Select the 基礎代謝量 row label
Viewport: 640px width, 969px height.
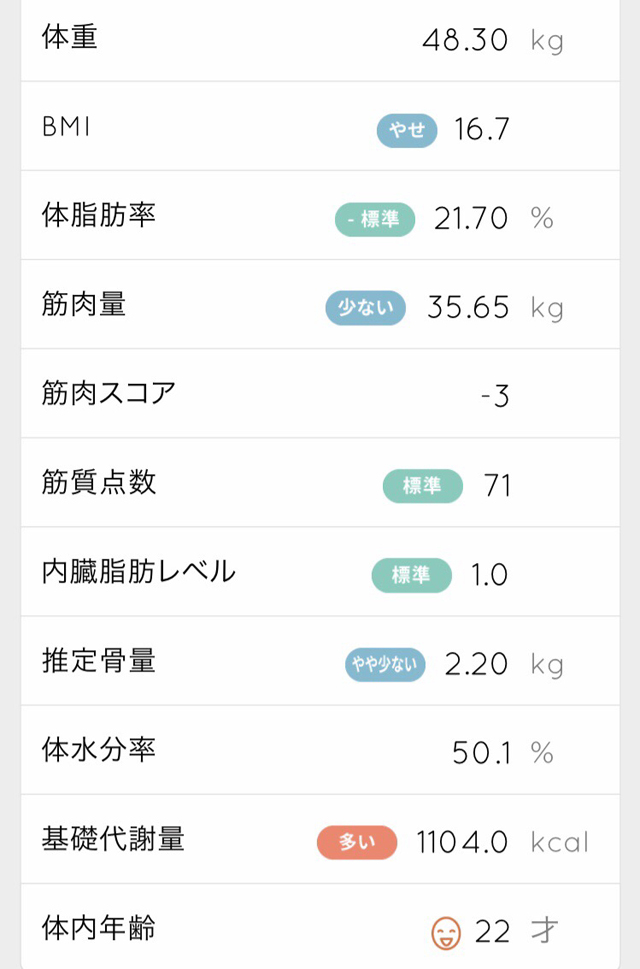pos(112,839)
